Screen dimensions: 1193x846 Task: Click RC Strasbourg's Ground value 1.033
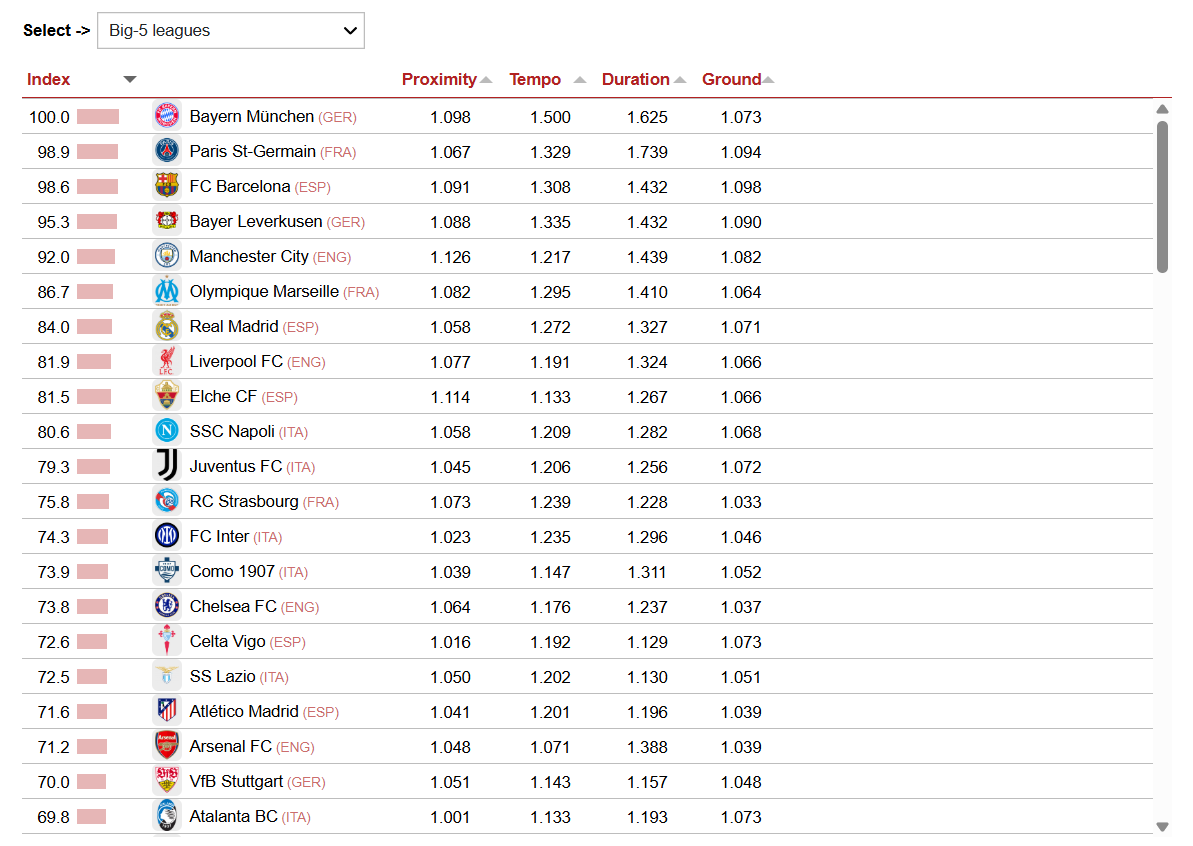(741, 502)
